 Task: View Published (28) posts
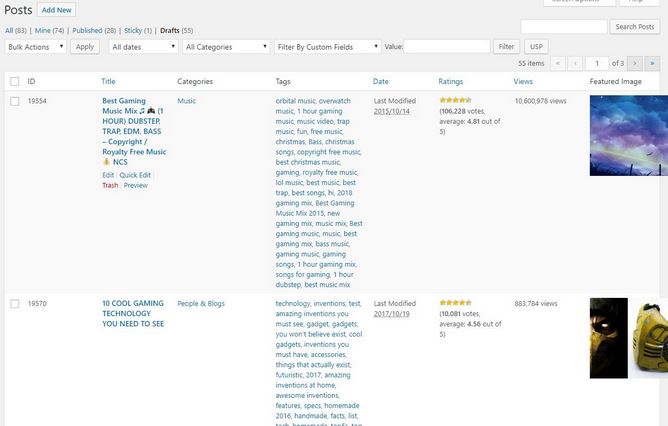point(94,31)
